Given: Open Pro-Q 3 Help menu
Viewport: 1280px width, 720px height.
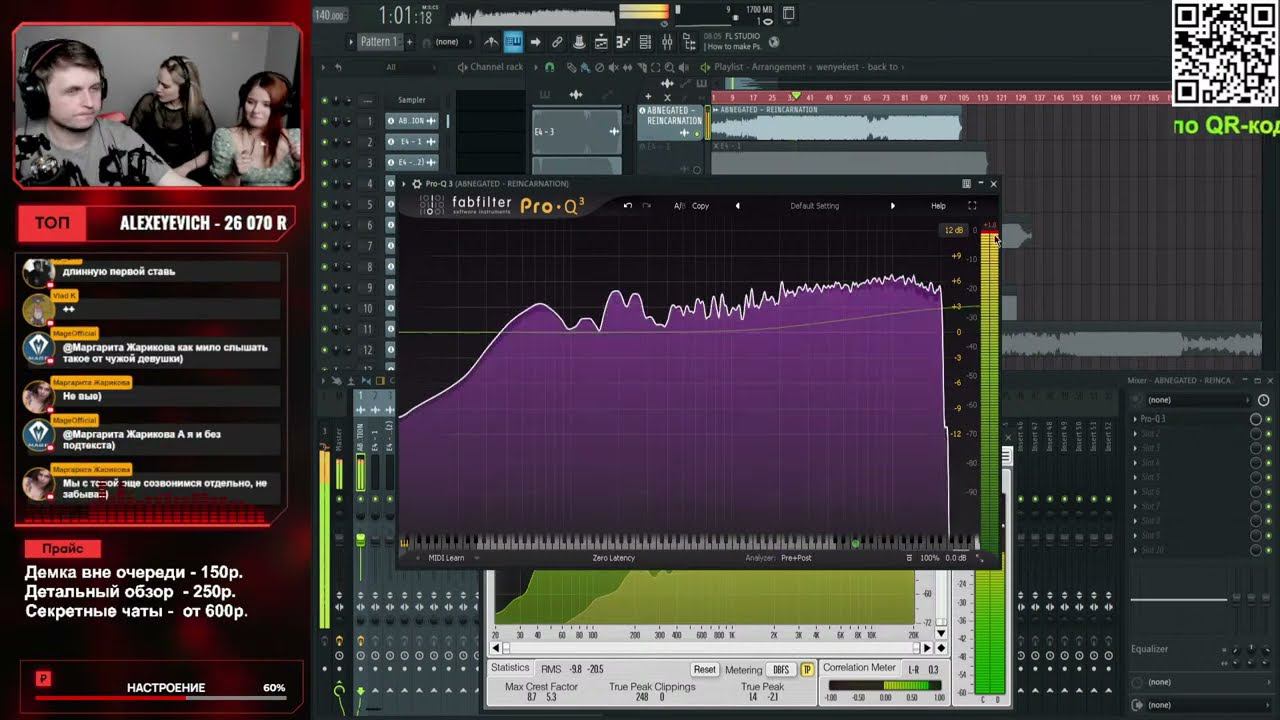Looking at the screenshot, I should pyautogui.click(x=938, y=206).
